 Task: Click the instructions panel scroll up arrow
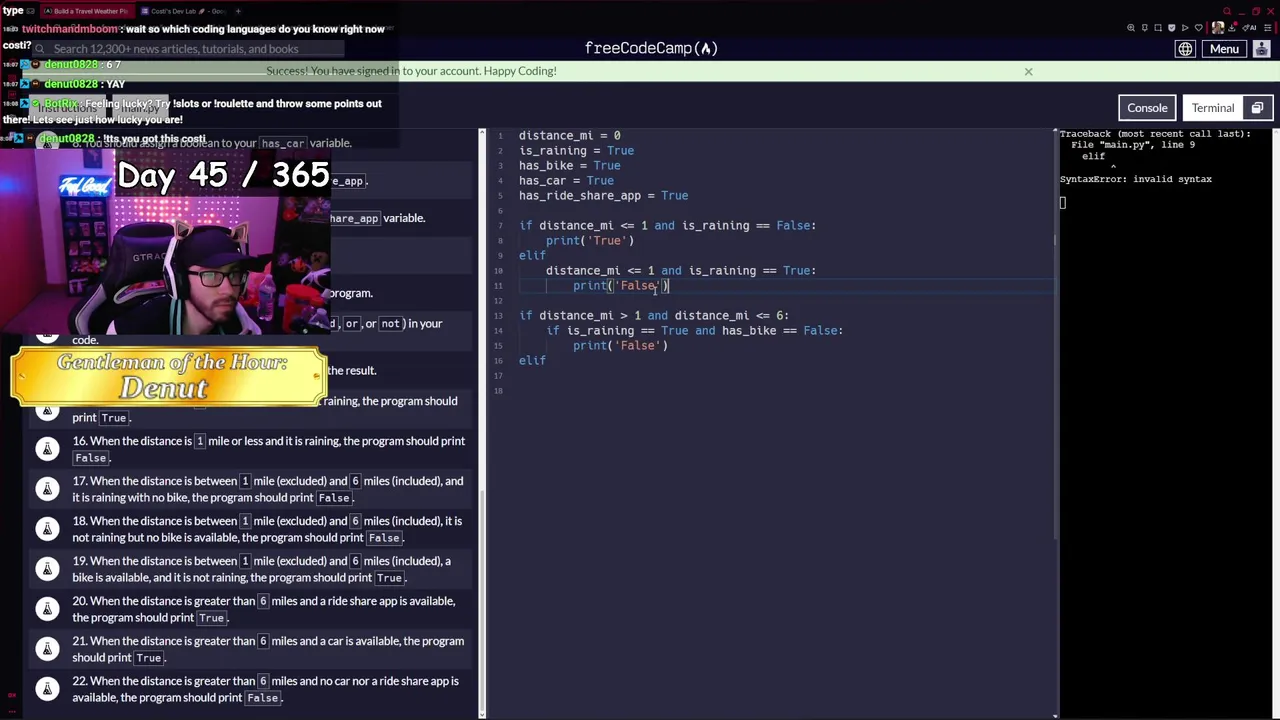point(482,133)
